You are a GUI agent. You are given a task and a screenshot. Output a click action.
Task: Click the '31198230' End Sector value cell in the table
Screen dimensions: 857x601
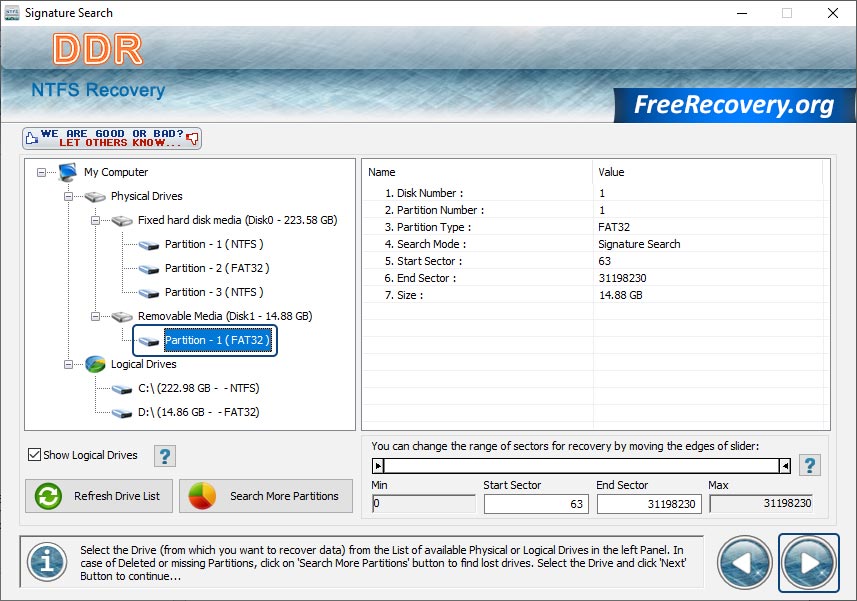pos(622,278)
